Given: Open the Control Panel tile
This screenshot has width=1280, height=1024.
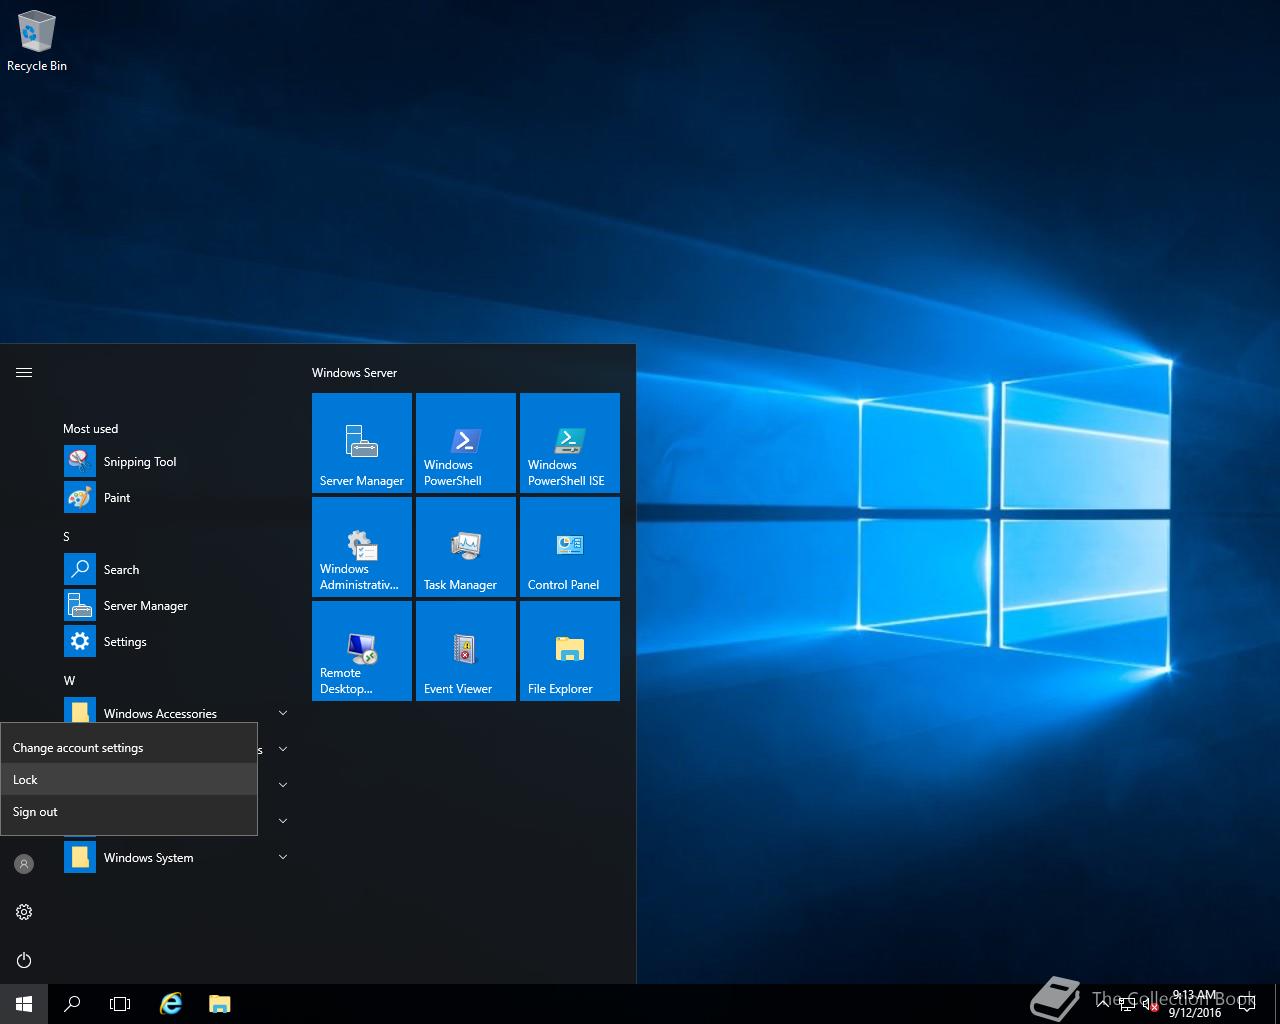Looking at the screenshot, I should pyautogui.click(x=570, y=547).
